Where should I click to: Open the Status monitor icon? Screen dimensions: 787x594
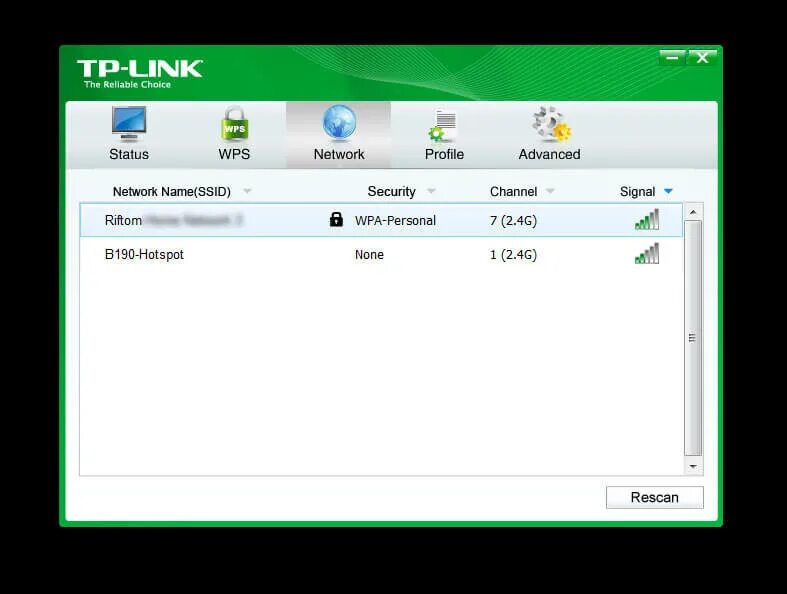129,124
